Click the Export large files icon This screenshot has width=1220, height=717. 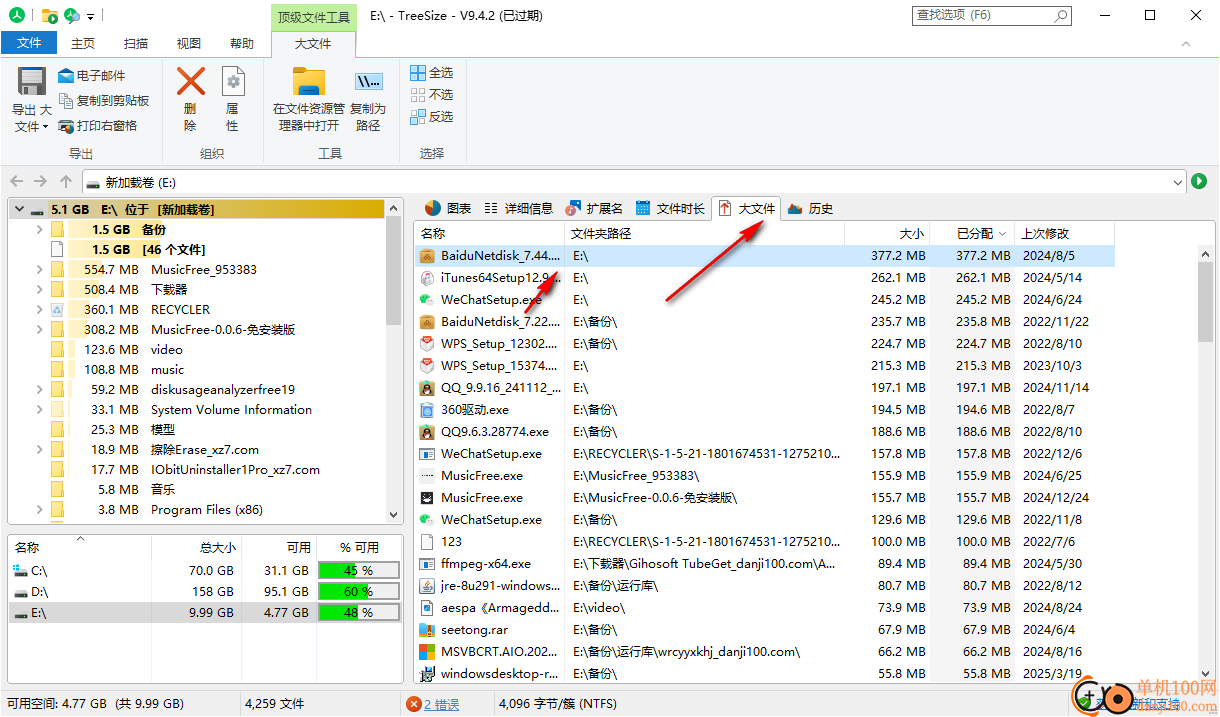click(x=32, y=82)
